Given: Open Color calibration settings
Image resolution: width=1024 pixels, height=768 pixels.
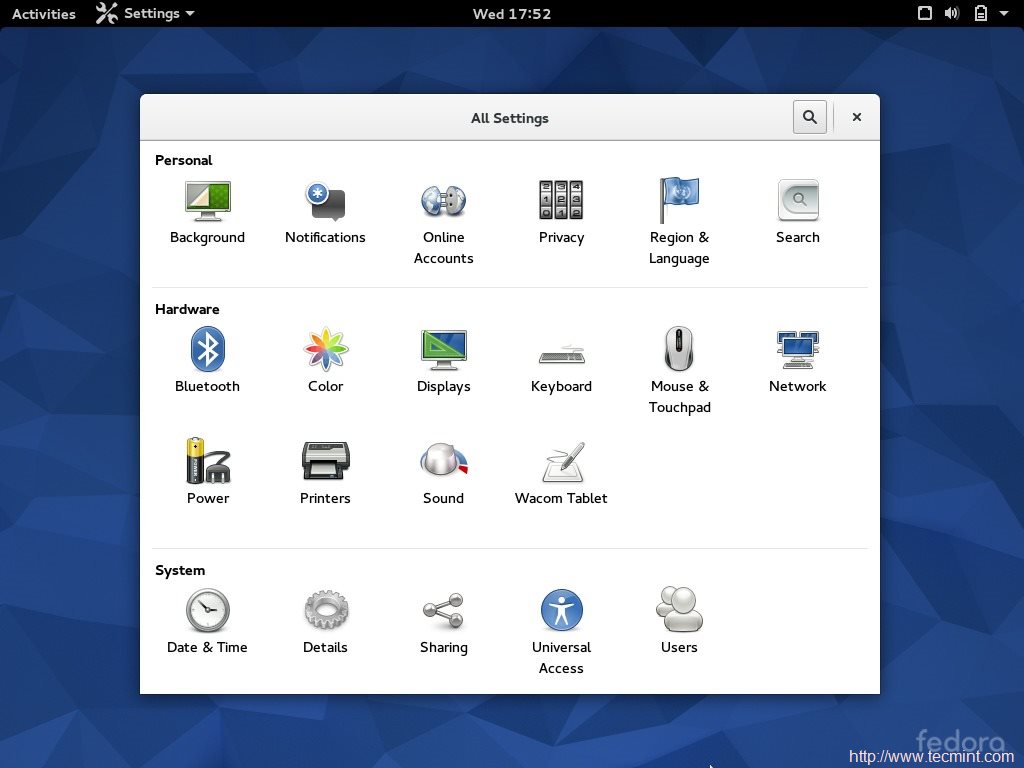Looking at the screenshot, I should pyautogui.click(x=325, y=348).
